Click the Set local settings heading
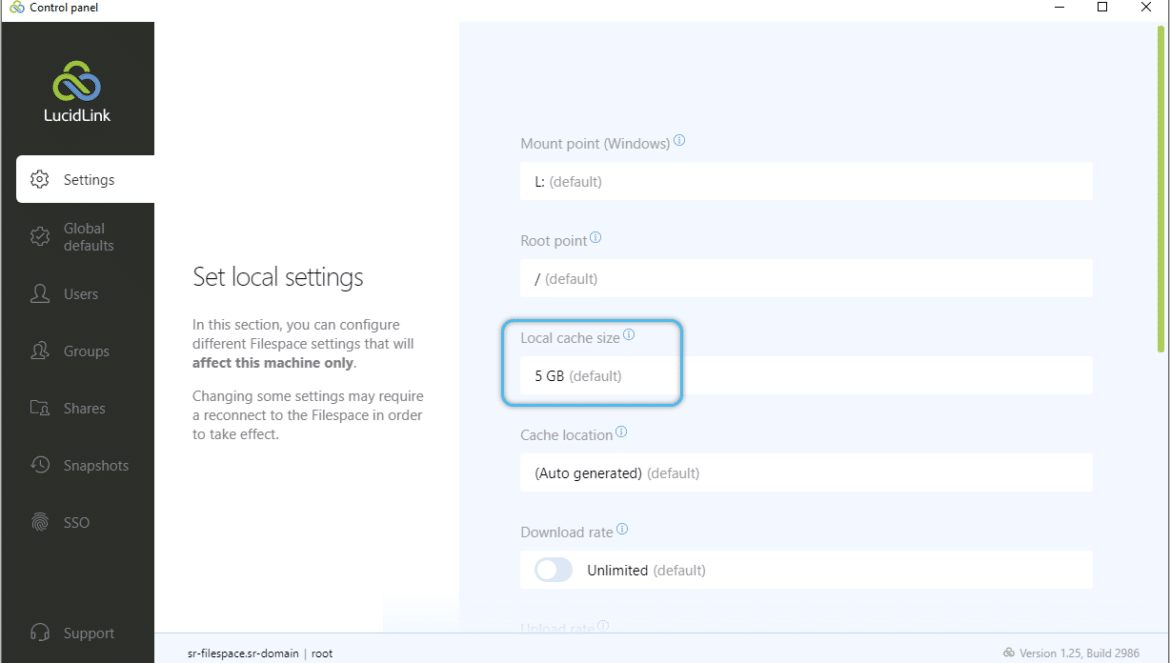The image size is (1170, 663). (x=278, y=277)
